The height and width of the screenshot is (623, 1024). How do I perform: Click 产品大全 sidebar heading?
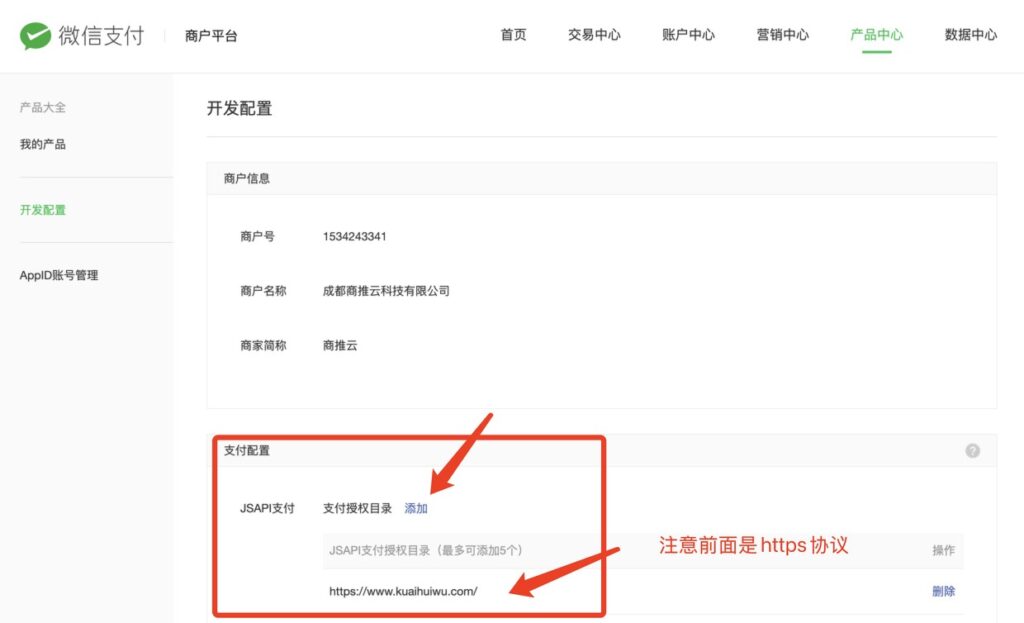click(42, 107)
